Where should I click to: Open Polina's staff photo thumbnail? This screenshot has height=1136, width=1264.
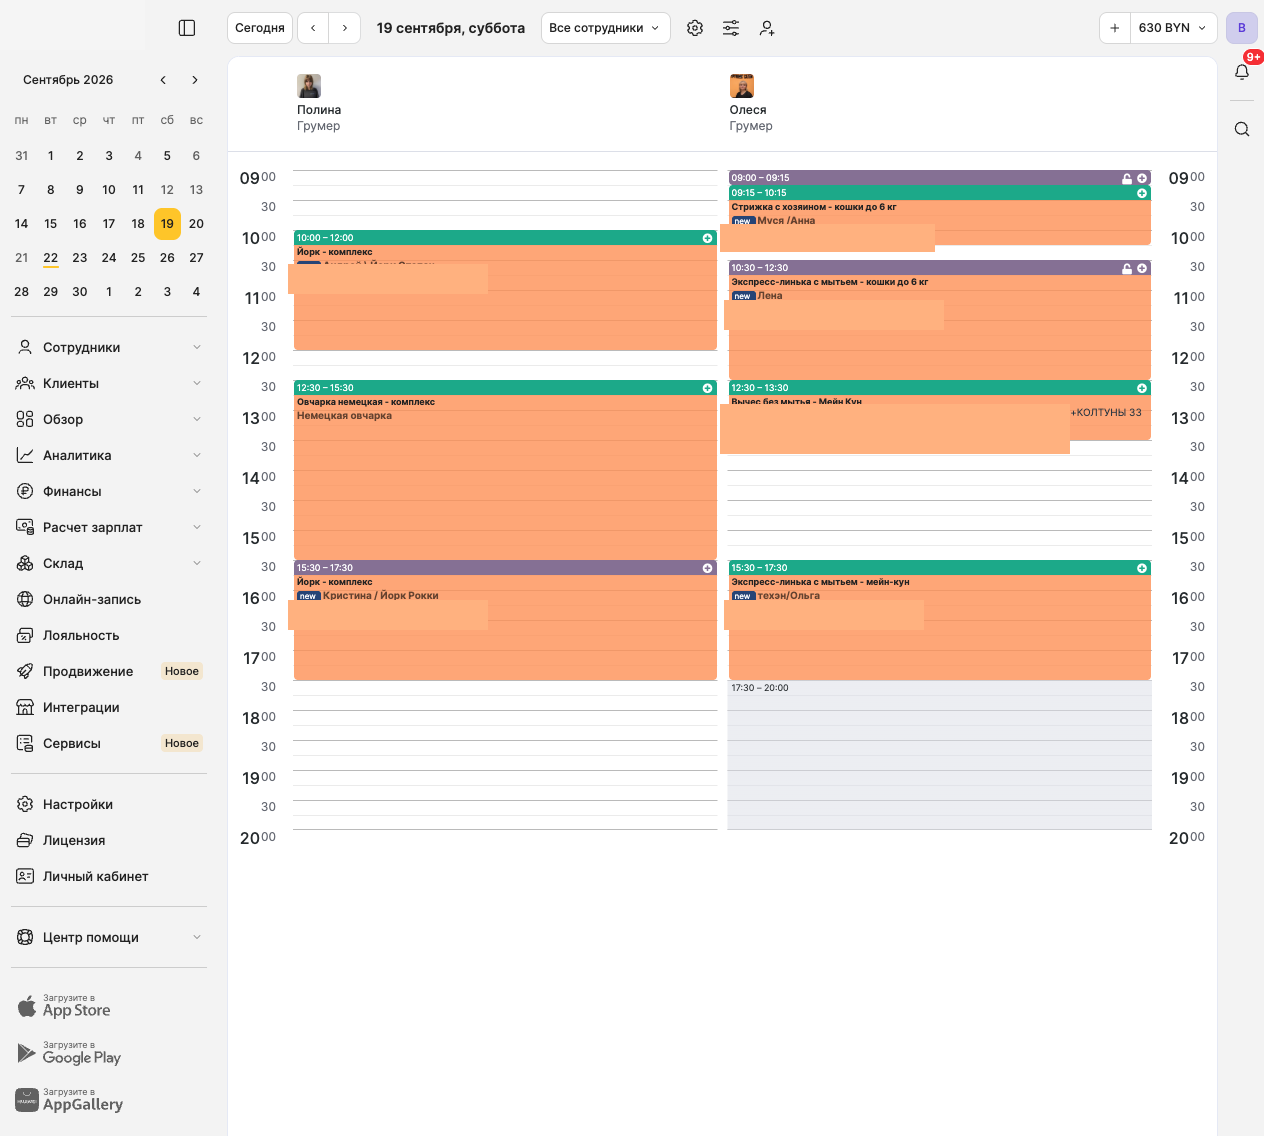[309, 86]
